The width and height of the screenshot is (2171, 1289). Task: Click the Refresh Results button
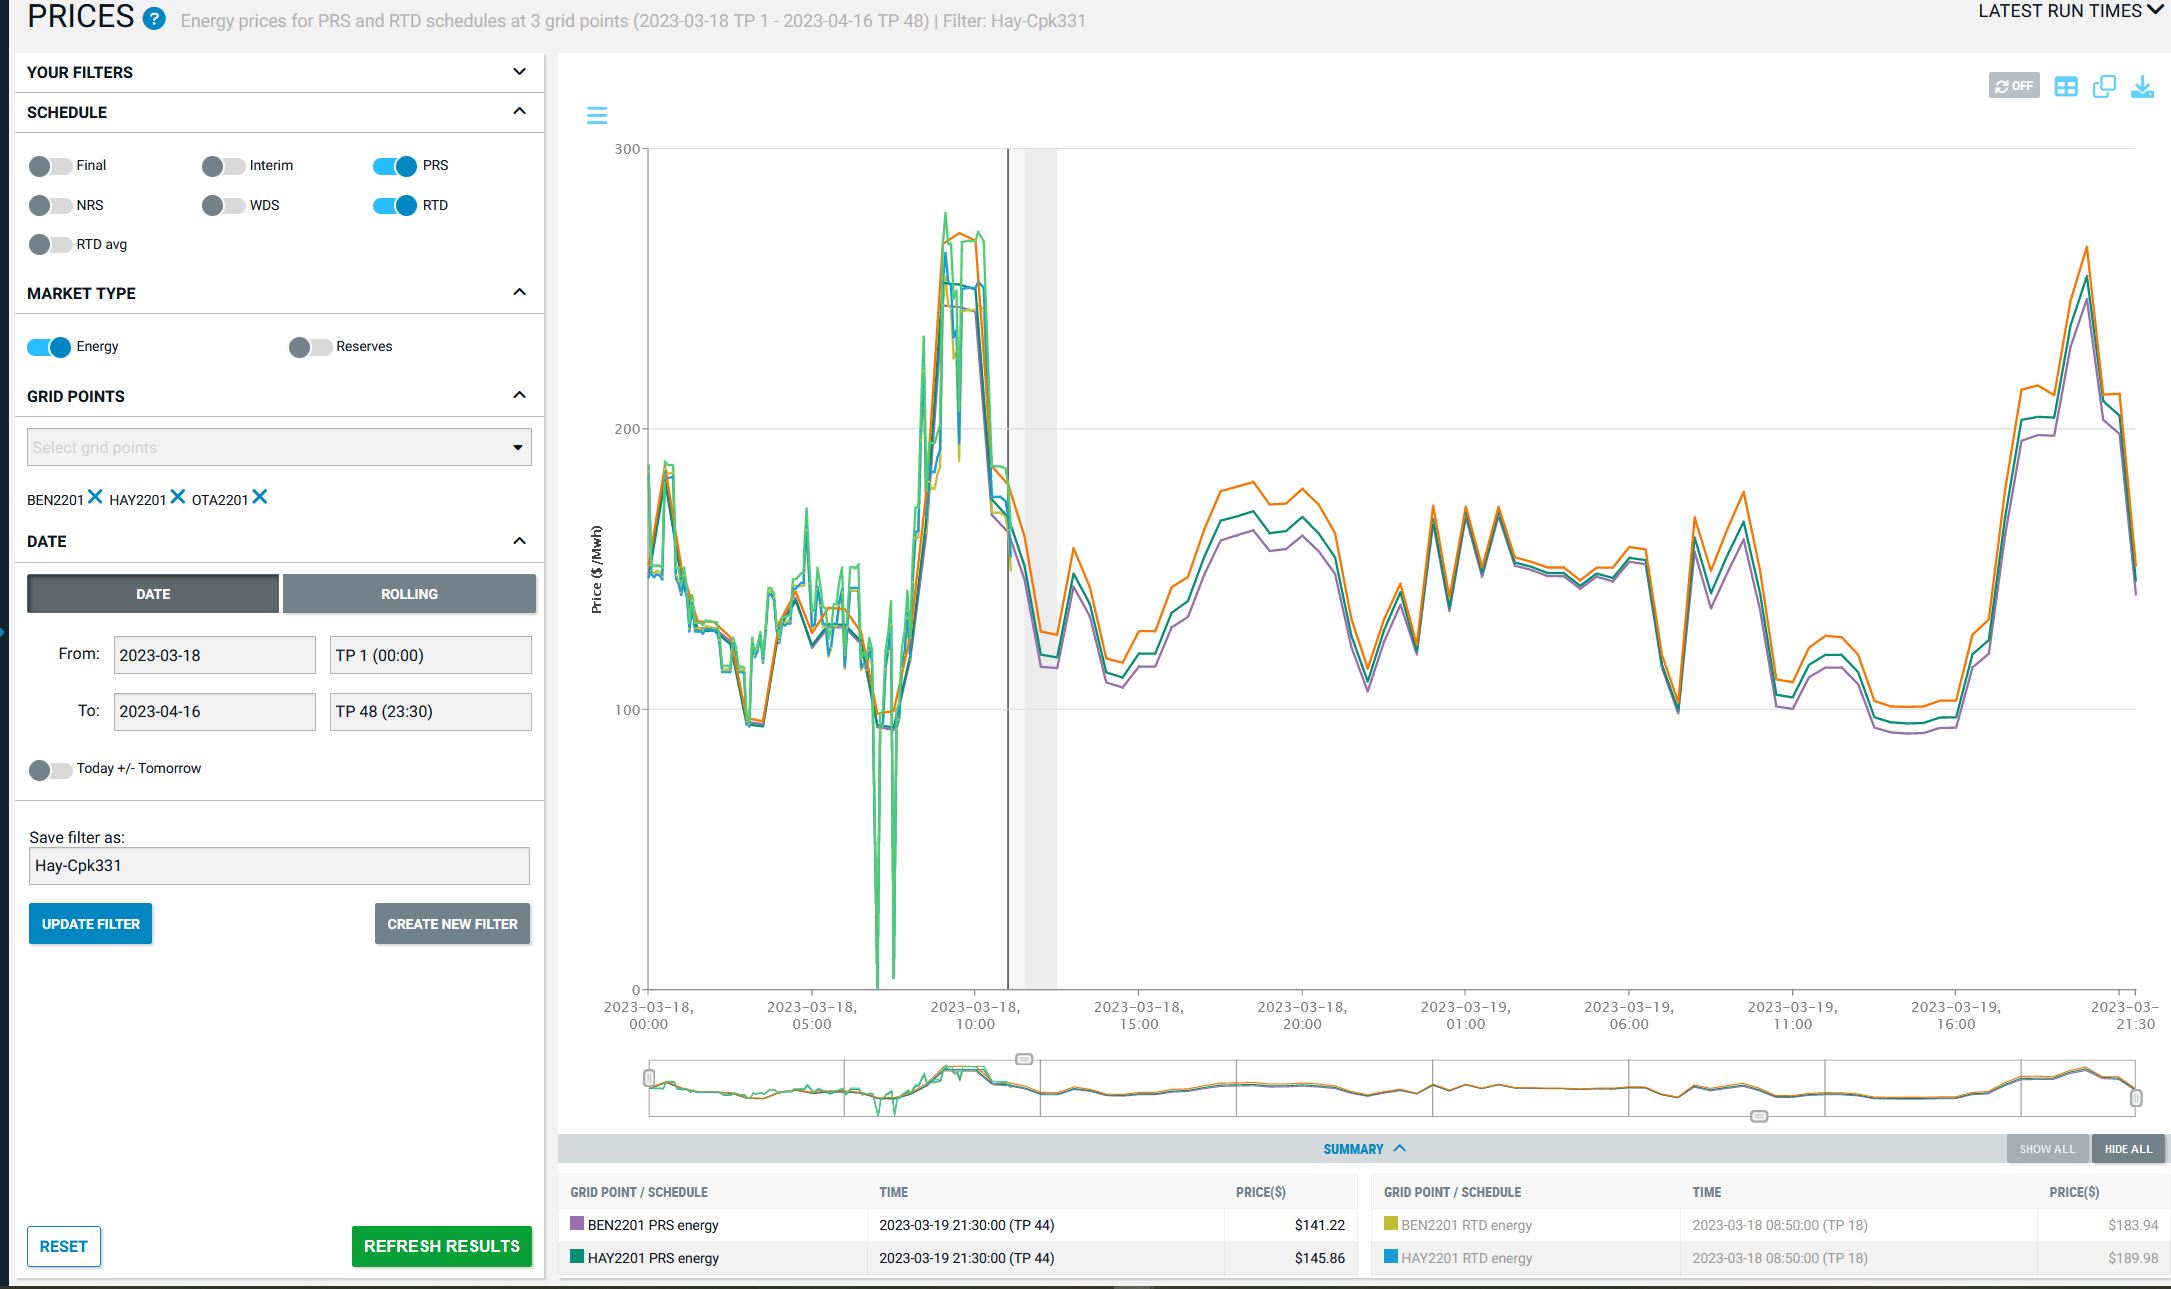[x=441, y=1246]
